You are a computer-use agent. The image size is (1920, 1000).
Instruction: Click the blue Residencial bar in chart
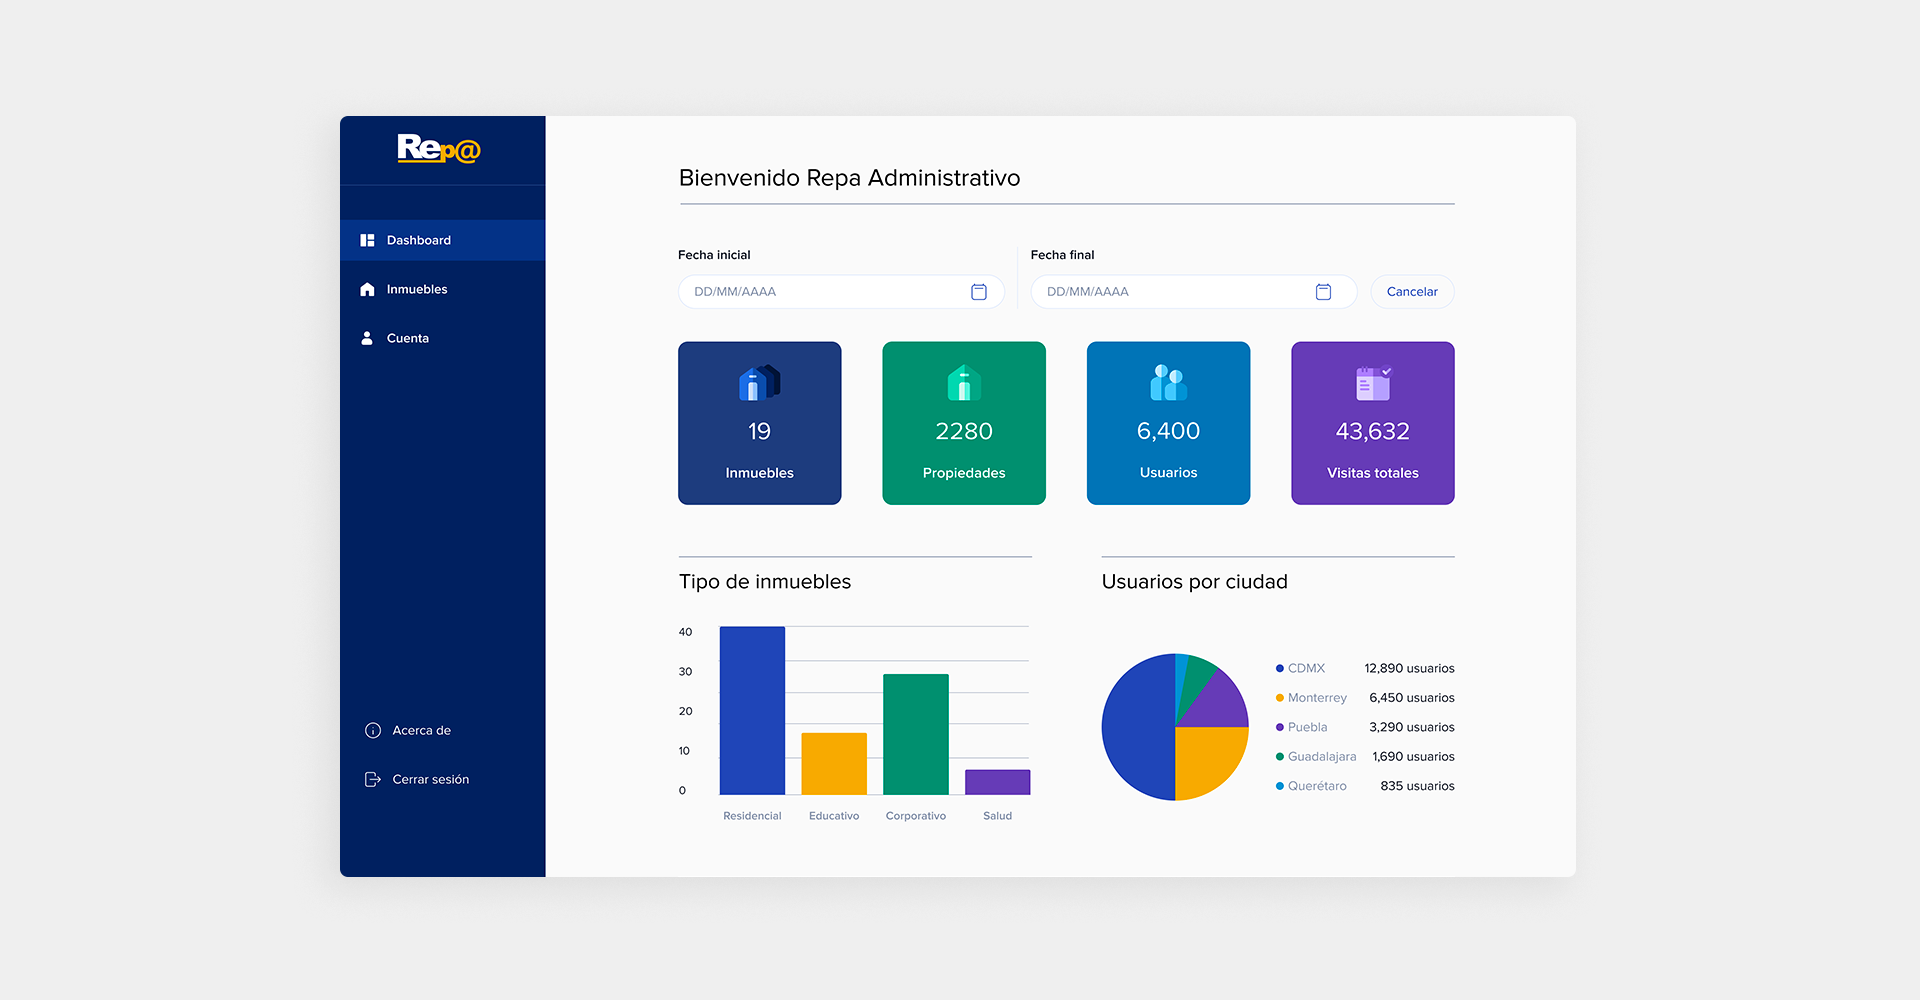(x=752, y=710)
